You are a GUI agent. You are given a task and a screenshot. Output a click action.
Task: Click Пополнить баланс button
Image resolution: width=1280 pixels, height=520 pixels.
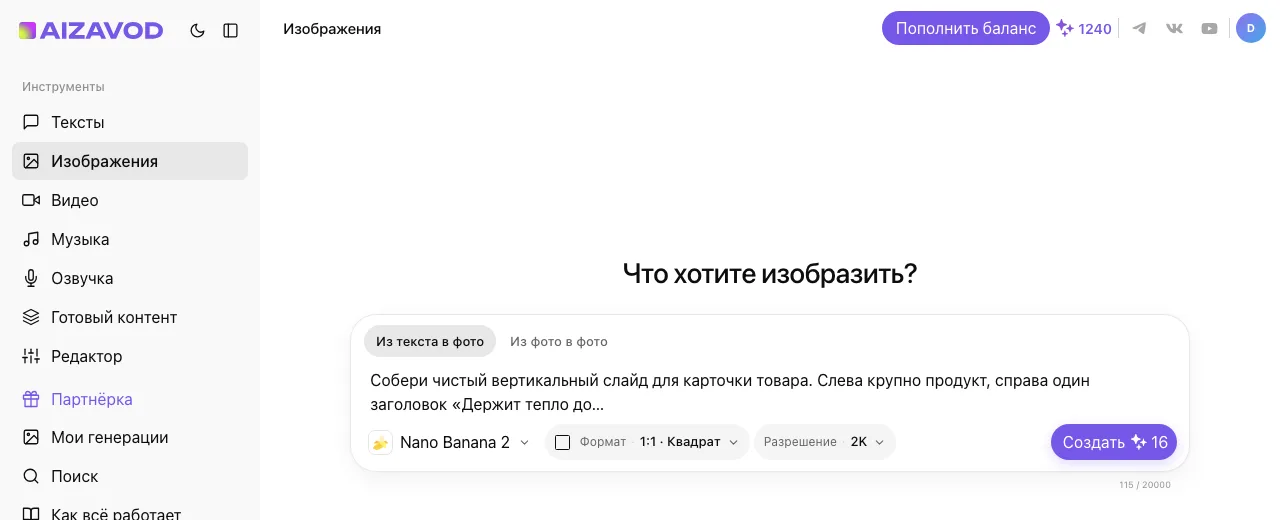[966, 28]
